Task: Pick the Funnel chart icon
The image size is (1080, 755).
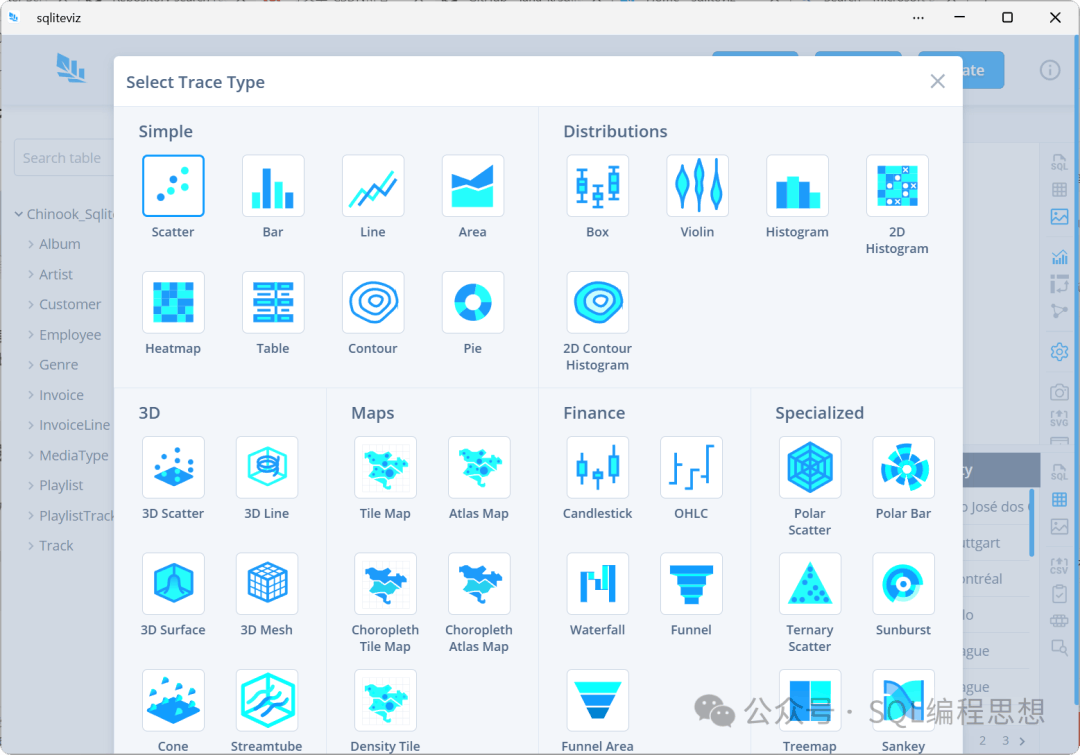Action: [x=691, y=585]
